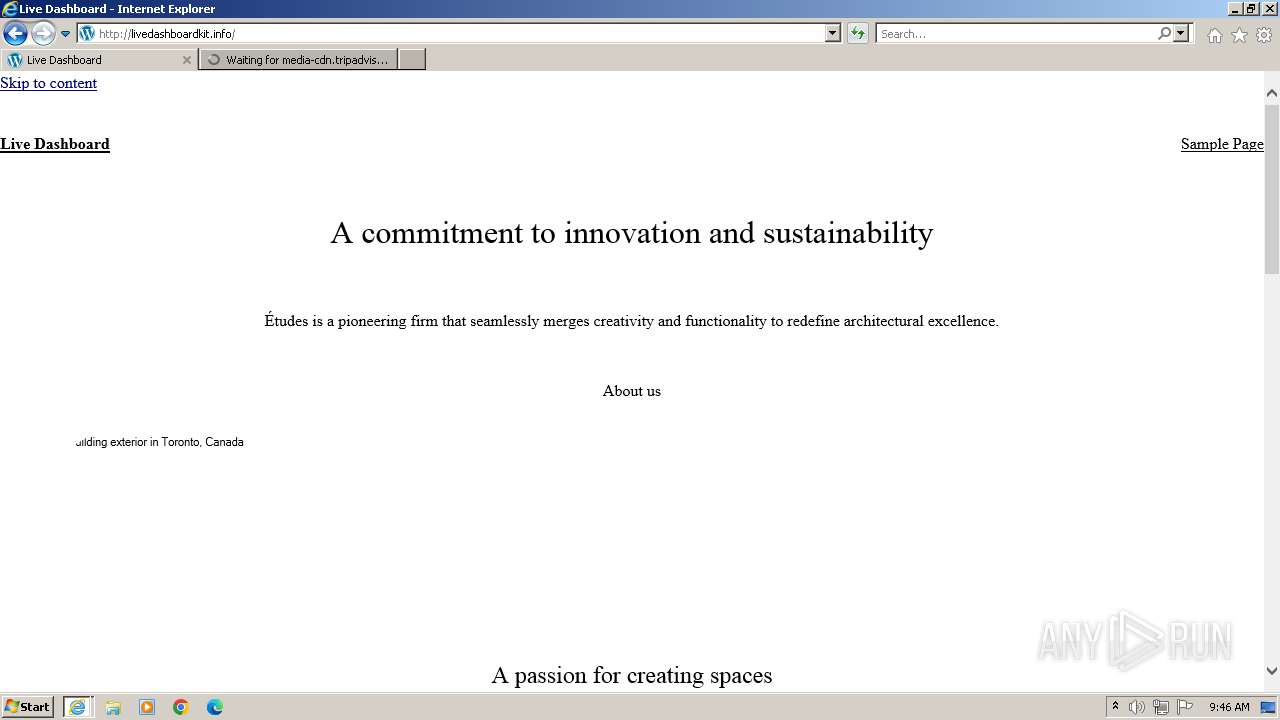Open Windows Media Player taskbar icon
The width and height of the screenshot is (1280, 720).
coord(147,707)
